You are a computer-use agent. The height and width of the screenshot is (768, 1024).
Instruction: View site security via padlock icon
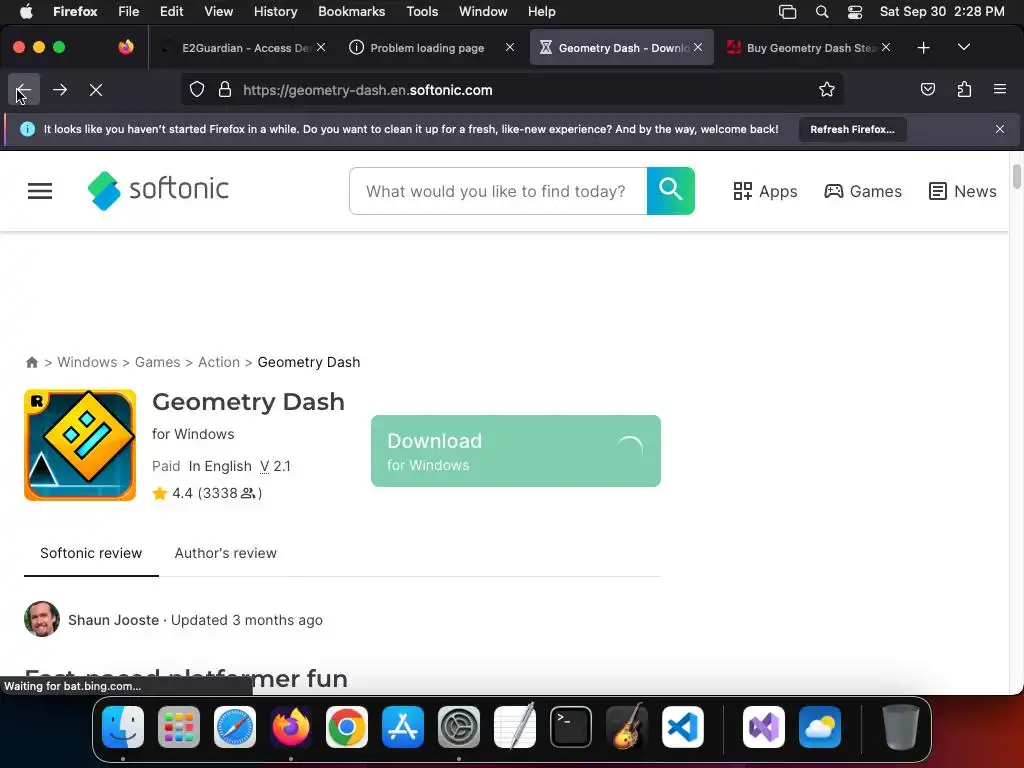(225, 89)
